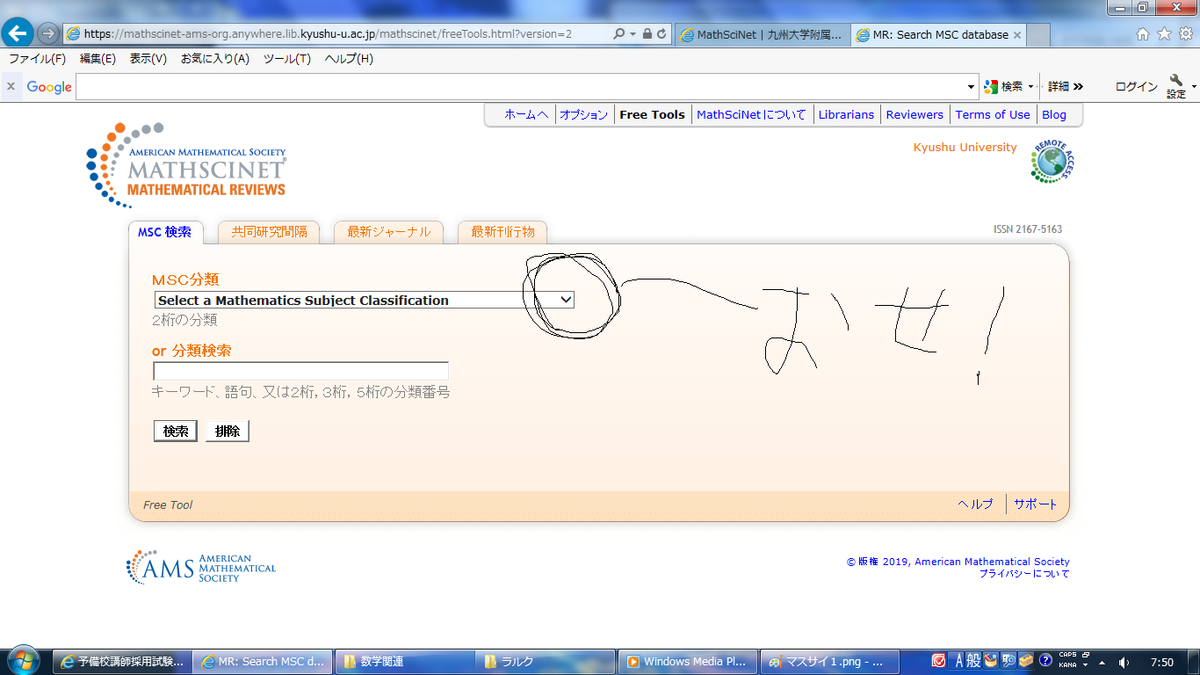Open the 編集(E) menu
This screenshot has width=1200, height=675.
point(97,59)
